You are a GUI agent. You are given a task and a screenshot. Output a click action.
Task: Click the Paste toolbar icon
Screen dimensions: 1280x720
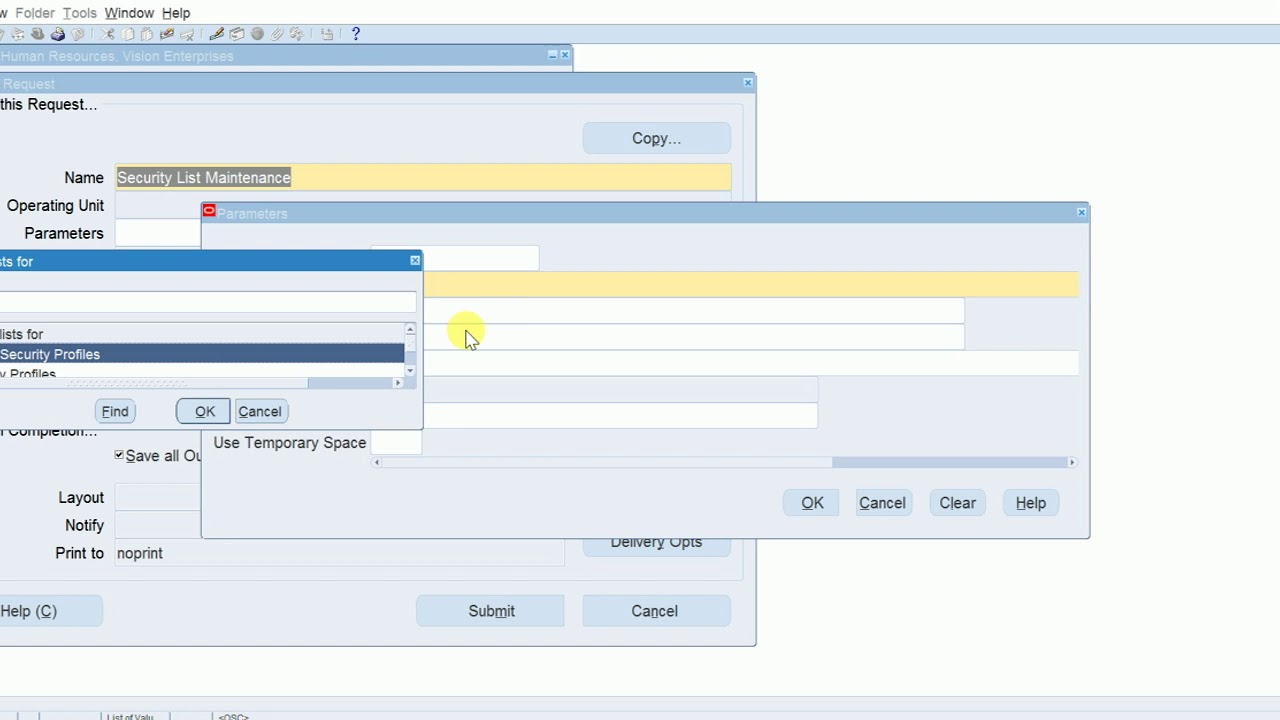(x=146, y=34)
